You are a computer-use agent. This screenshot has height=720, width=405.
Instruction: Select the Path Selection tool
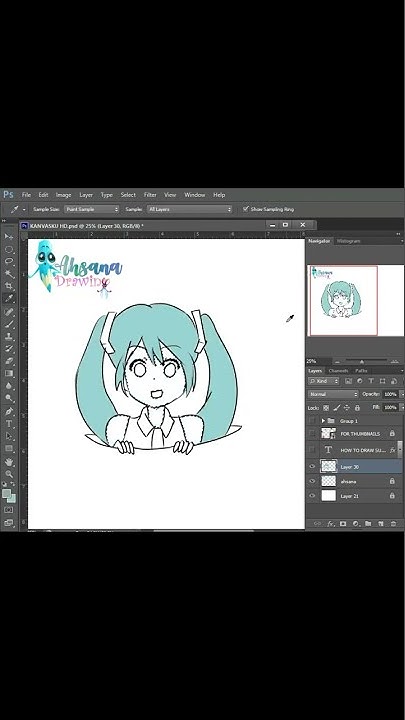(x=9, y=436)
